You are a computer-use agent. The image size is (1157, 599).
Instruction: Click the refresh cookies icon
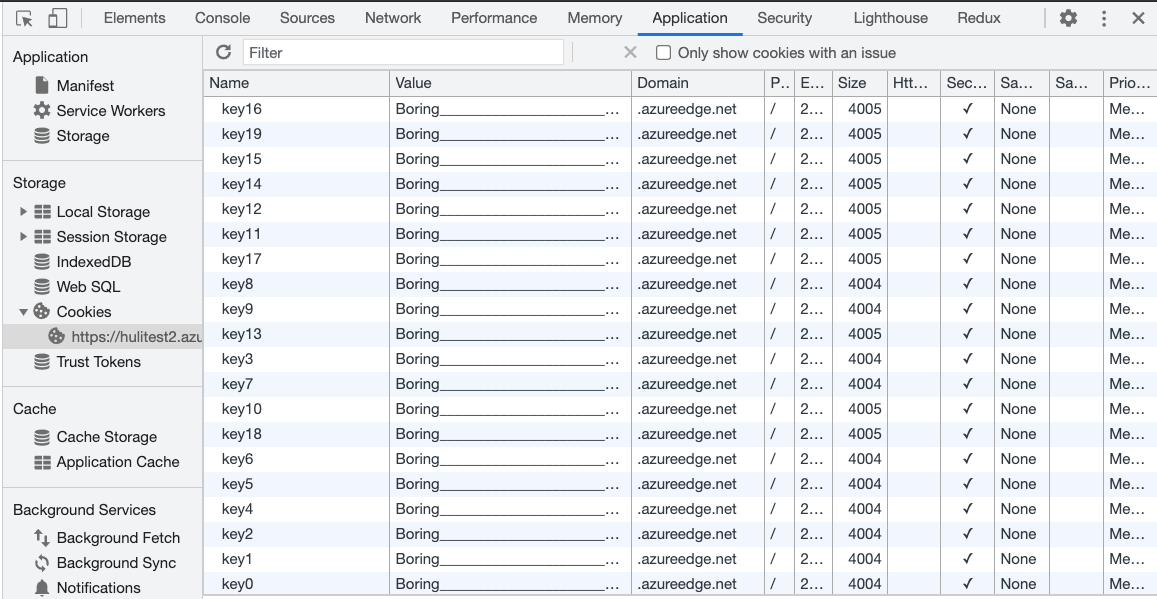click(x=224, y=52)
